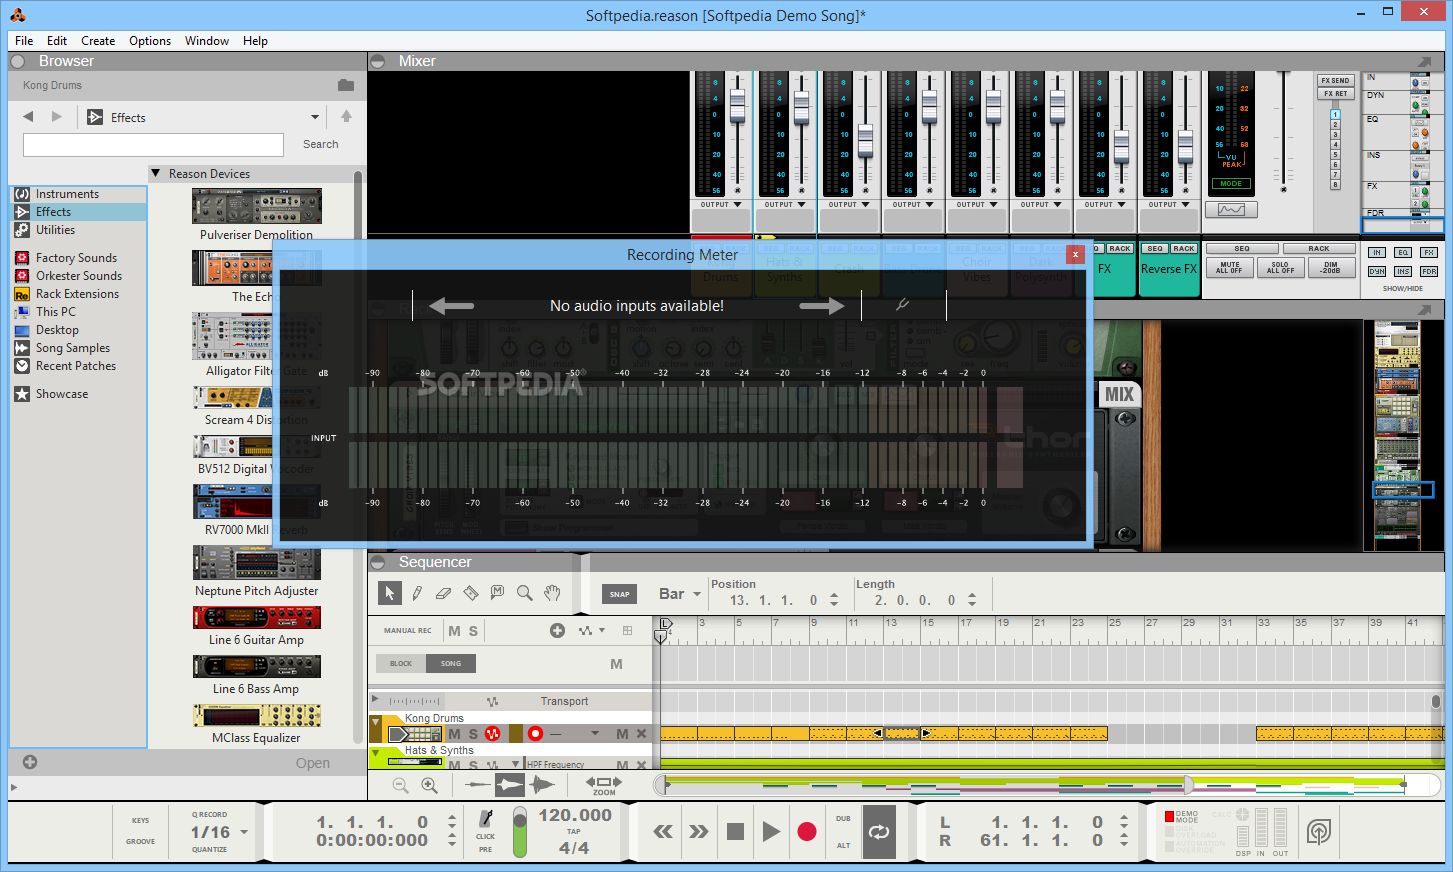
Task: Select the Razor tool in Sequencer
Action: (x=471, y=593)
